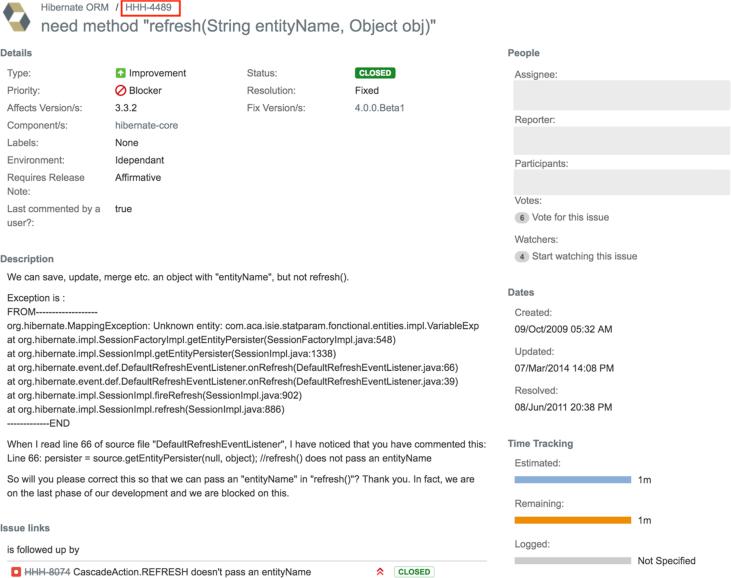Click the blue Estimated time progress bar

coord(572,480)
